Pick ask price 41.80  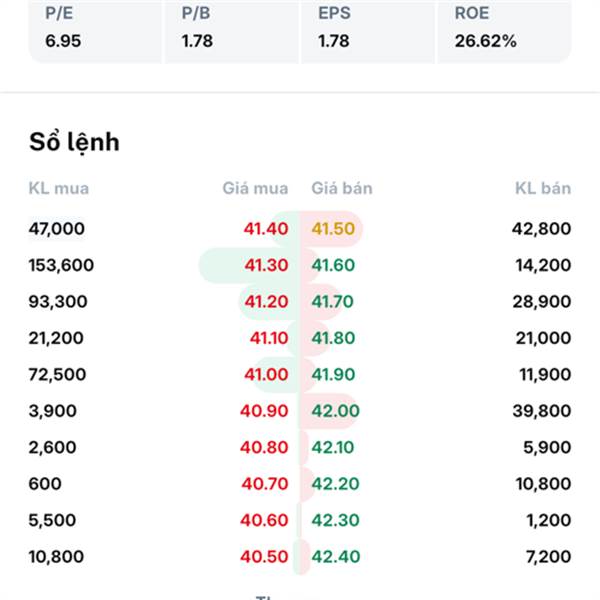[x=333, y=338]
